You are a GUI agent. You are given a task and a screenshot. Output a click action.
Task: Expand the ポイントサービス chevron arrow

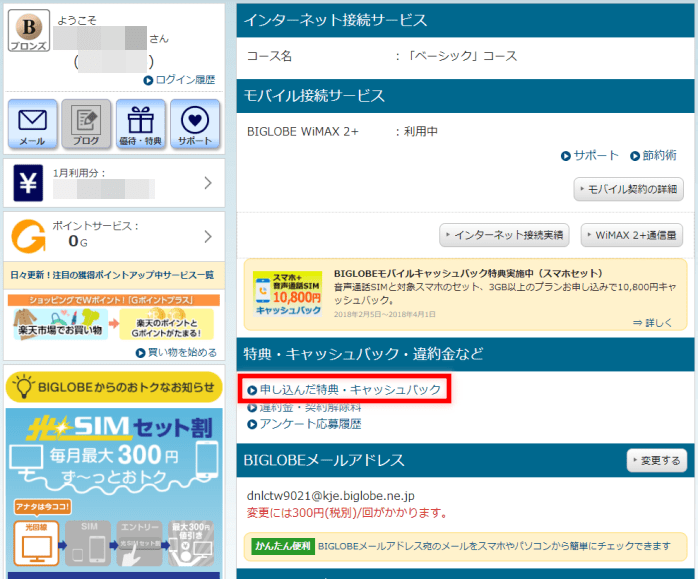pos(208,236)
